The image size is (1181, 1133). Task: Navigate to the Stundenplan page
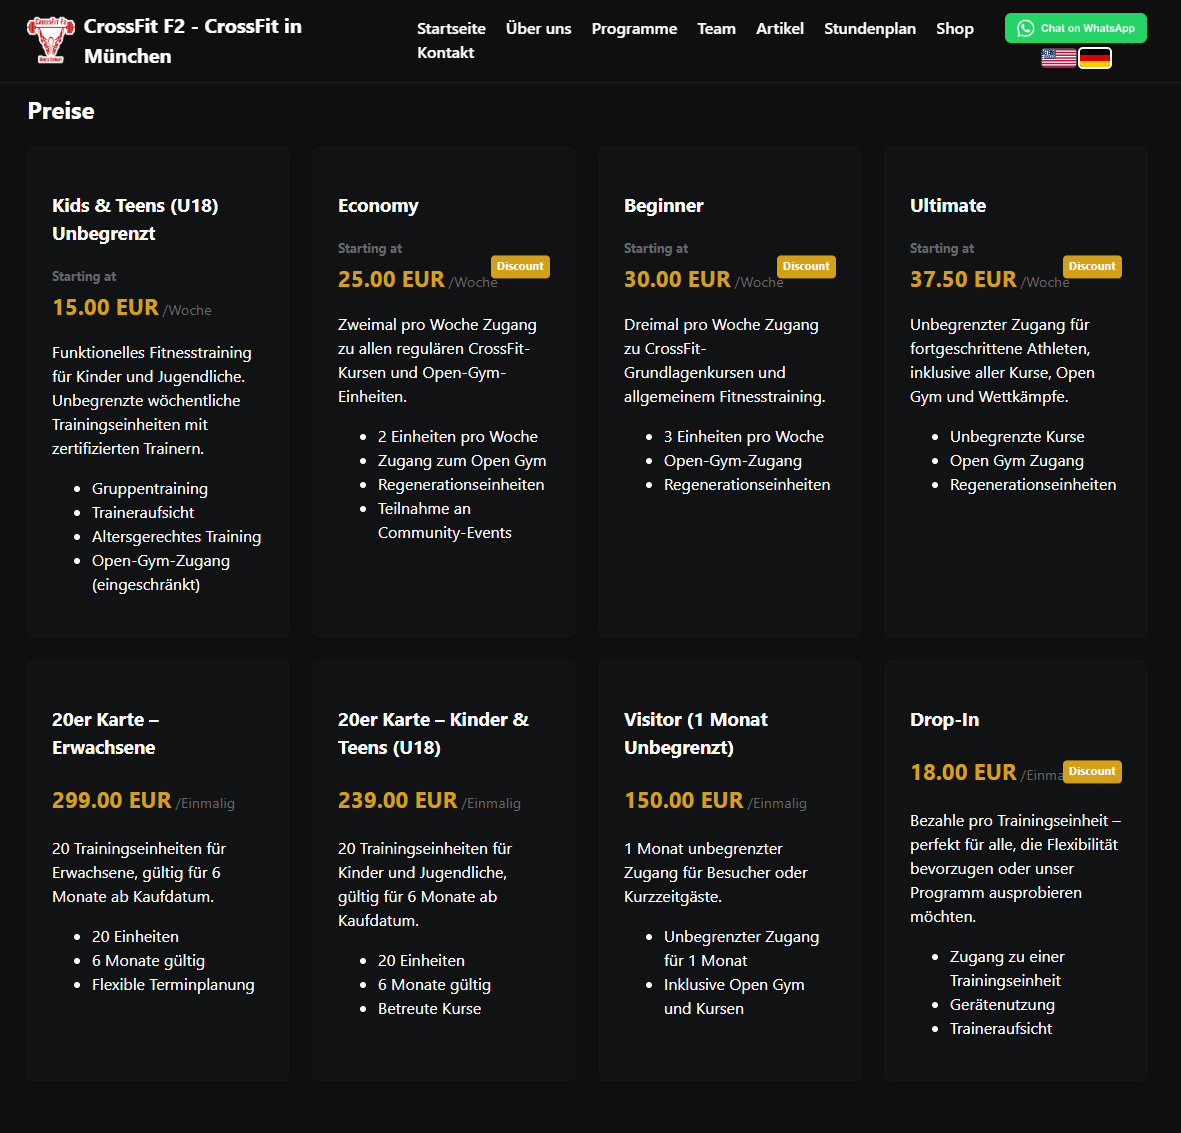pyautogui.click(x=870, y=28)
